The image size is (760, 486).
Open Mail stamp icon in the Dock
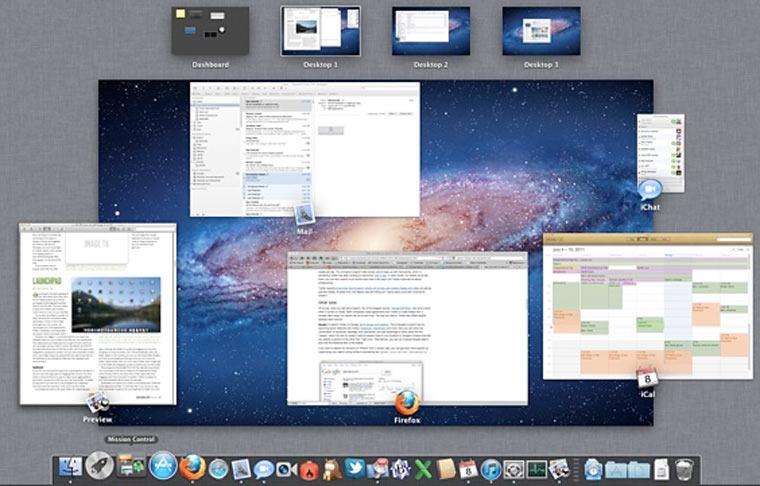click(x=241, y=469)
